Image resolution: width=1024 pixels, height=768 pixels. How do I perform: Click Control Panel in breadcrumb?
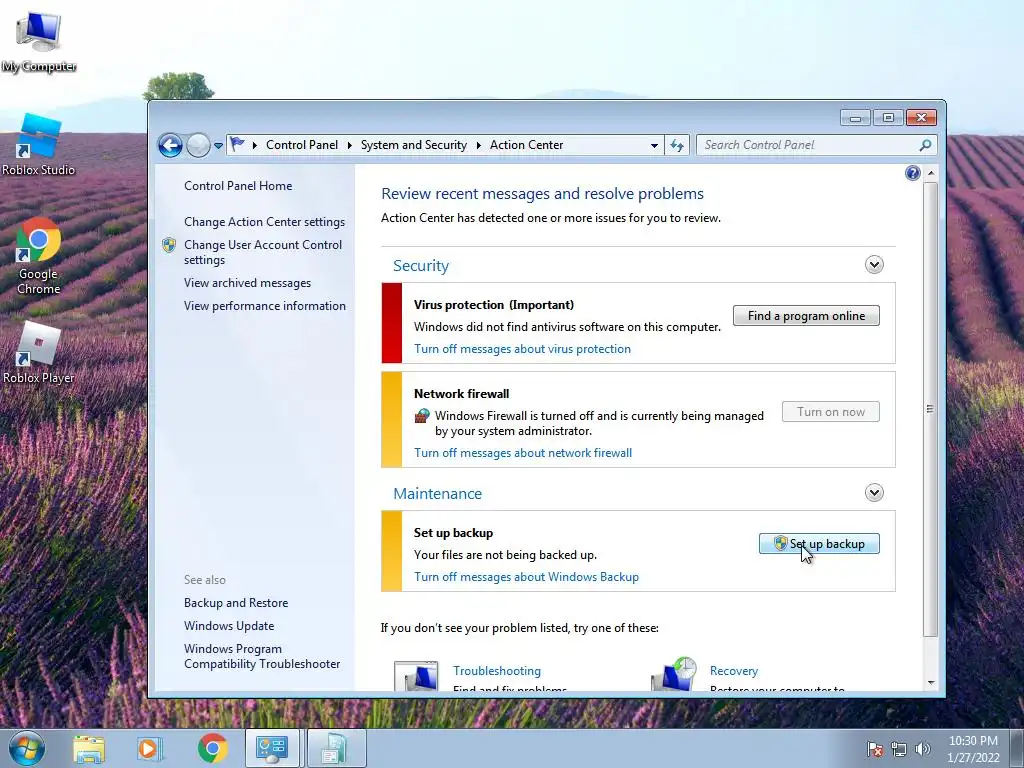302,145
